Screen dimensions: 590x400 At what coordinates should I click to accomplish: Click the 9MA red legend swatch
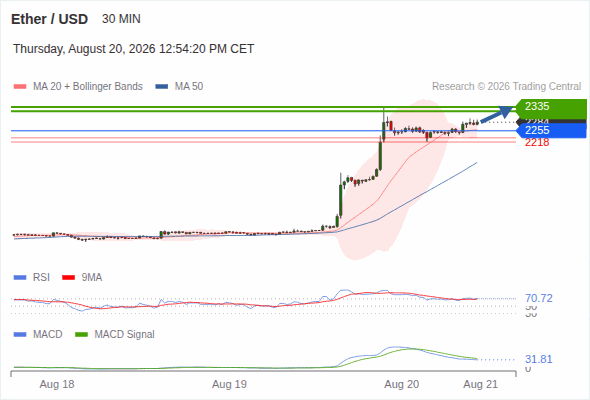(68, 278)
